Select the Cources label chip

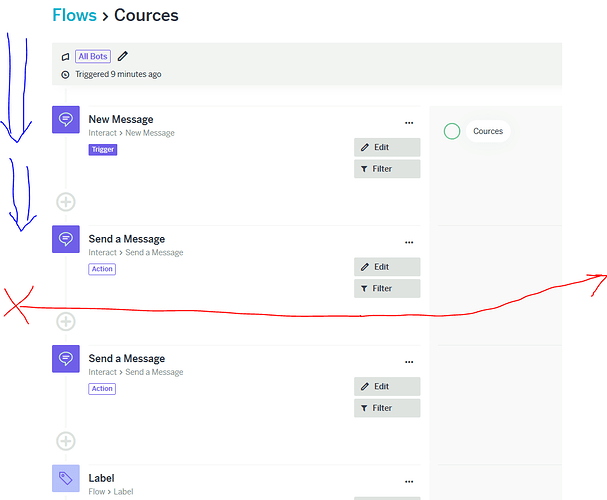[x=488, y=131]
